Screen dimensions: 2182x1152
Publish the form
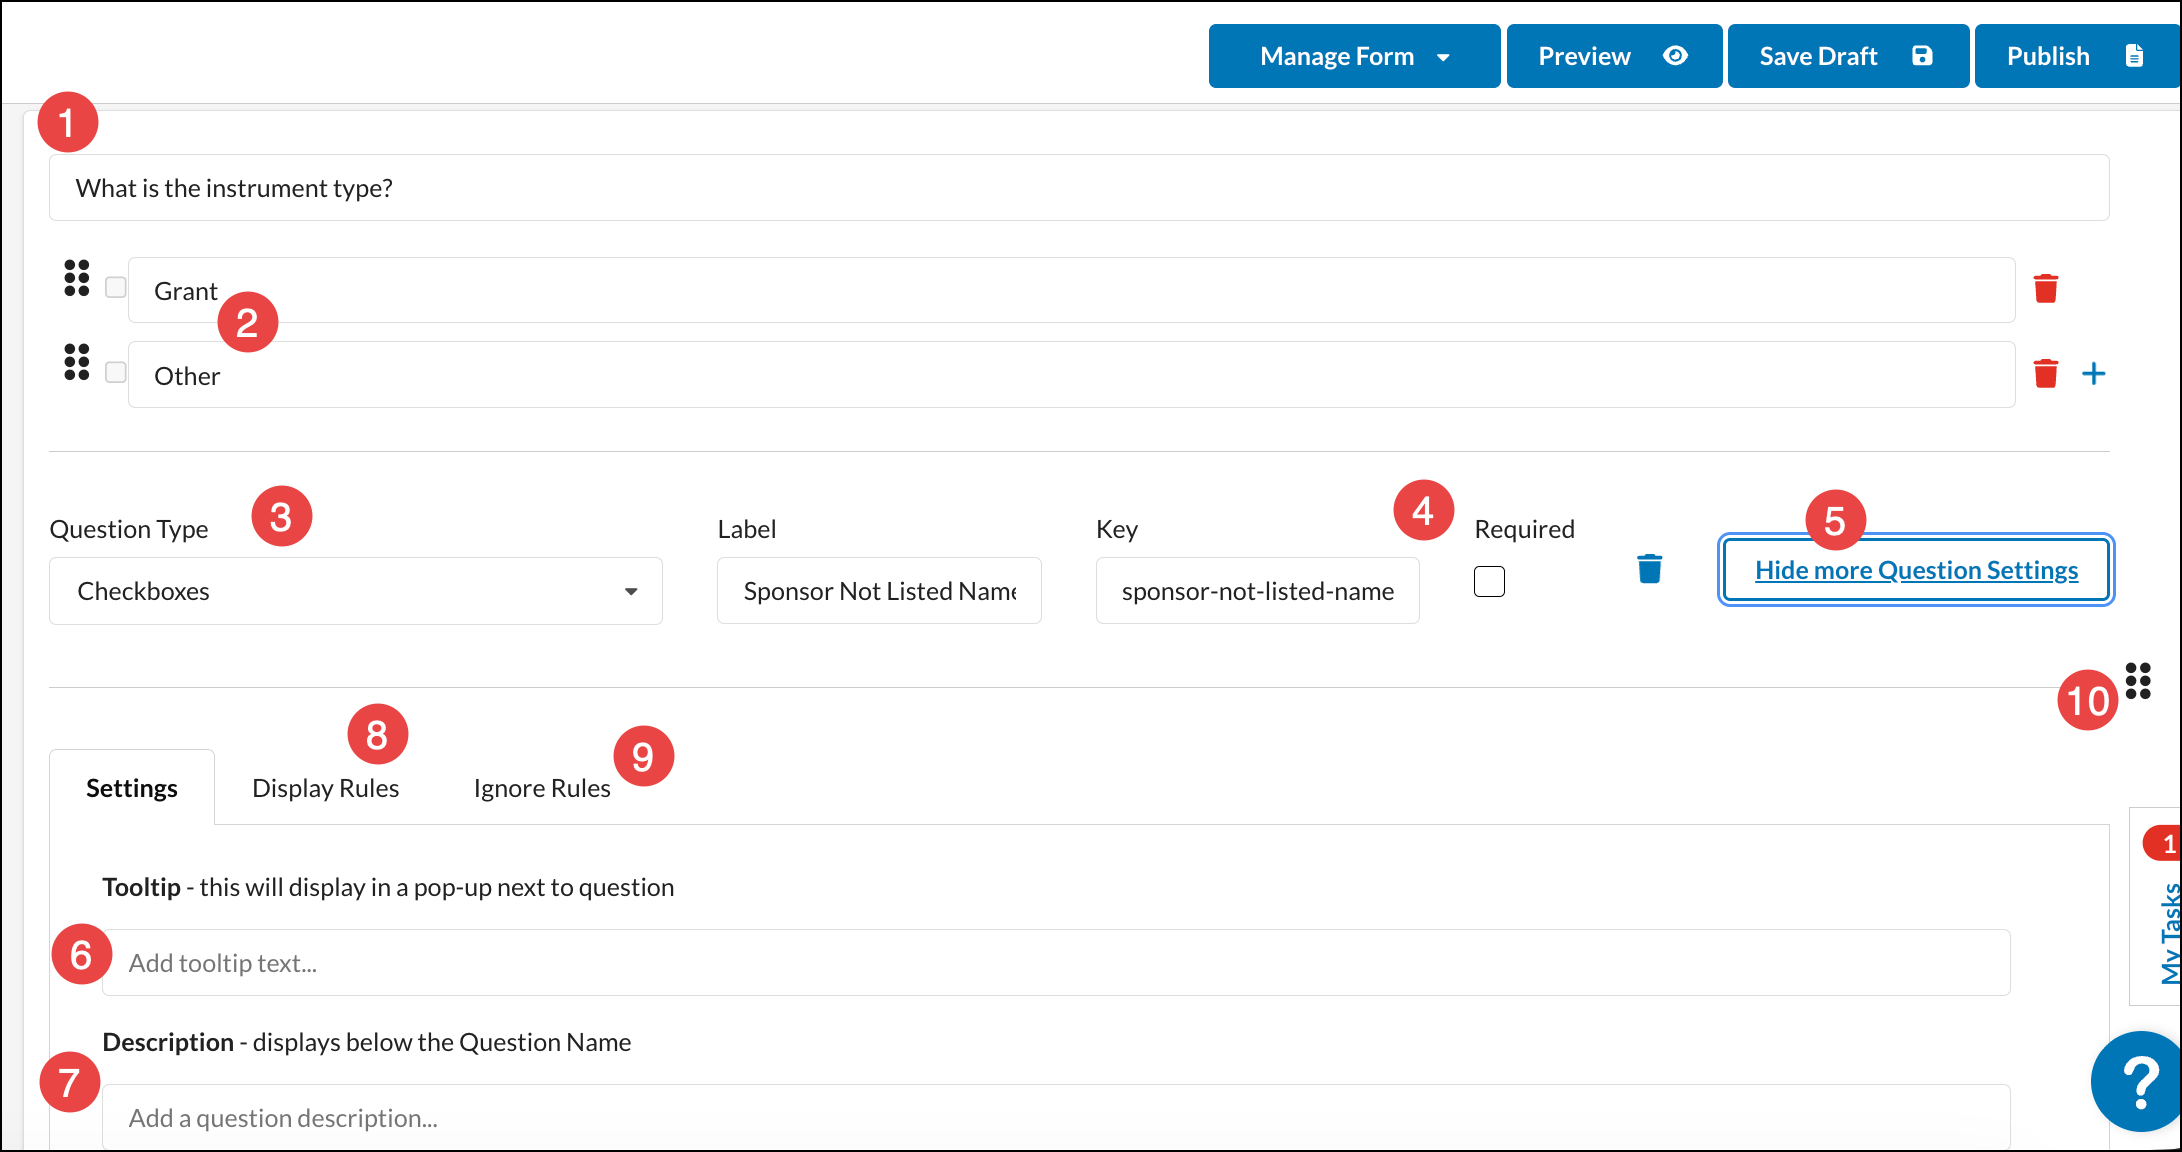tap(2076, 56)
